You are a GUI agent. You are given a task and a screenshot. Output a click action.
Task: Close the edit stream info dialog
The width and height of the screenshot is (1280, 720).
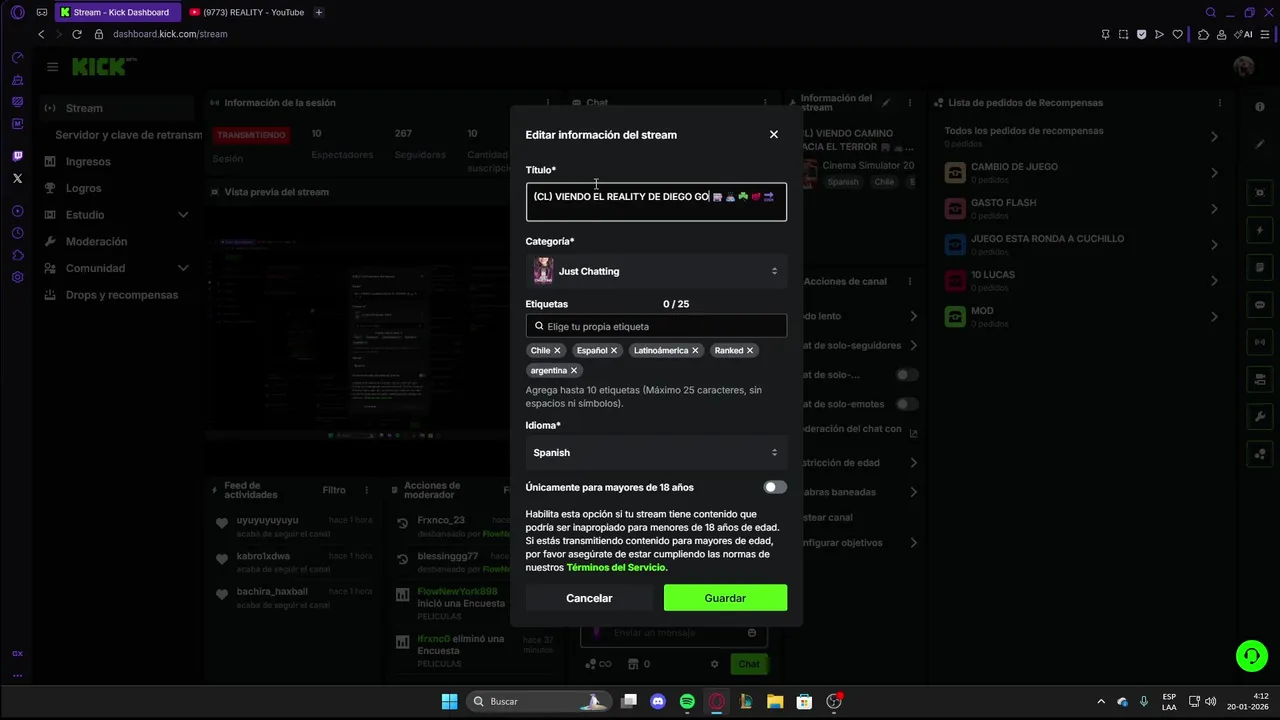tap(773, 134)
